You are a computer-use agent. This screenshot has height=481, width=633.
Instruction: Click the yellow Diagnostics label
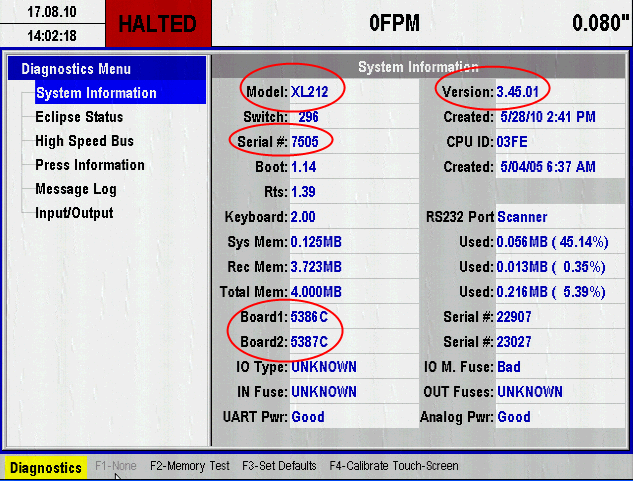click(x=46, y=468)
